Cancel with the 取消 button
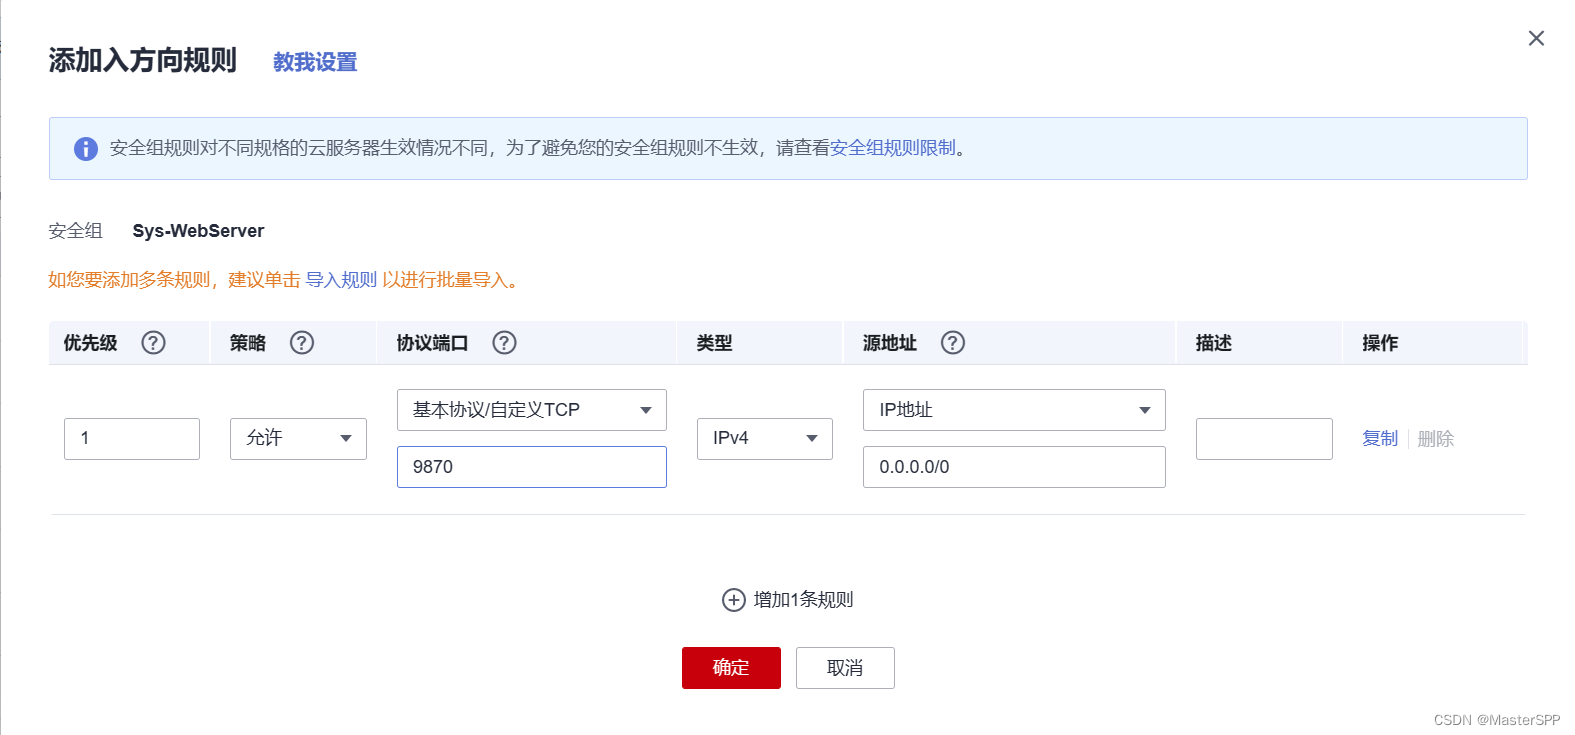The width and height of the screenshot is (1575, 735). (x=845, y=668)
